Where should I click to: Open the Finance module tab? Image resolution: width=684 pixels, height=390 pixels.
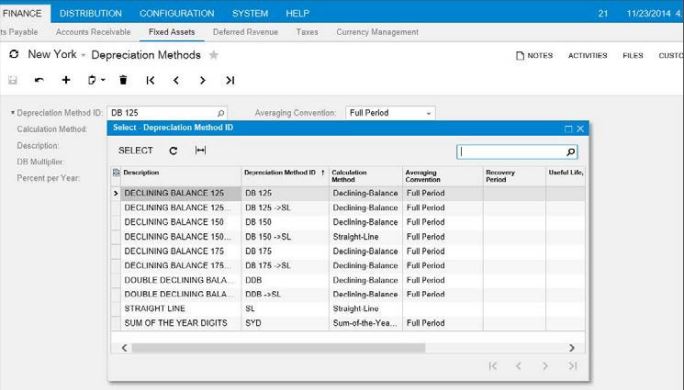(x=22, y=13)
